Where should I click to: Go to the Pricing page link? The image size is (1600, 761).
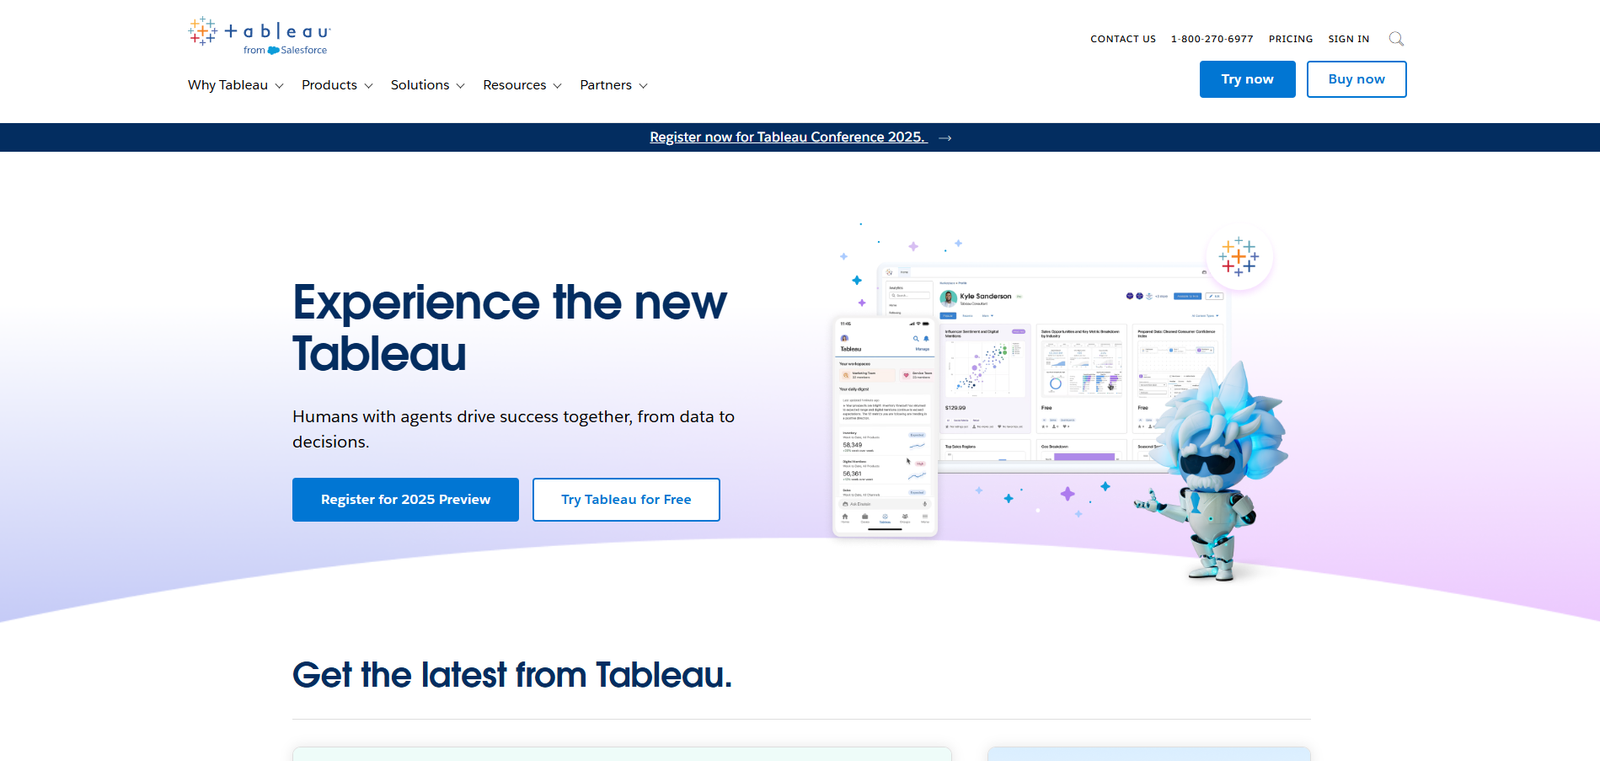tap(1290, 39)
